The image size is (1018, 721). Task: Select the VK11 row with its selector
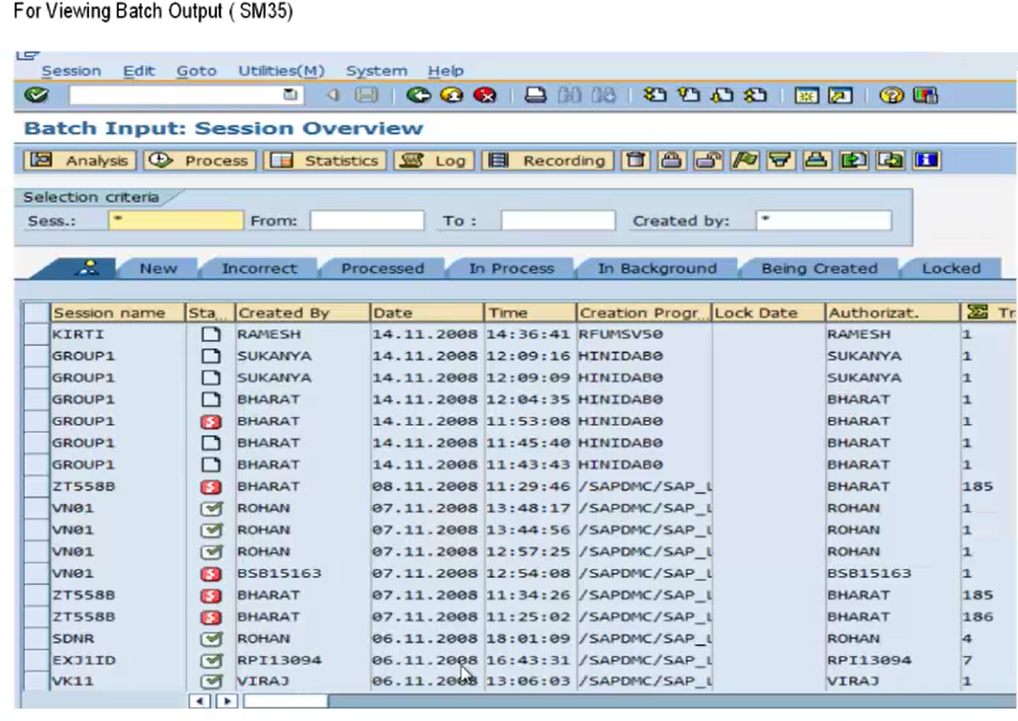click(x=36, y=681)
